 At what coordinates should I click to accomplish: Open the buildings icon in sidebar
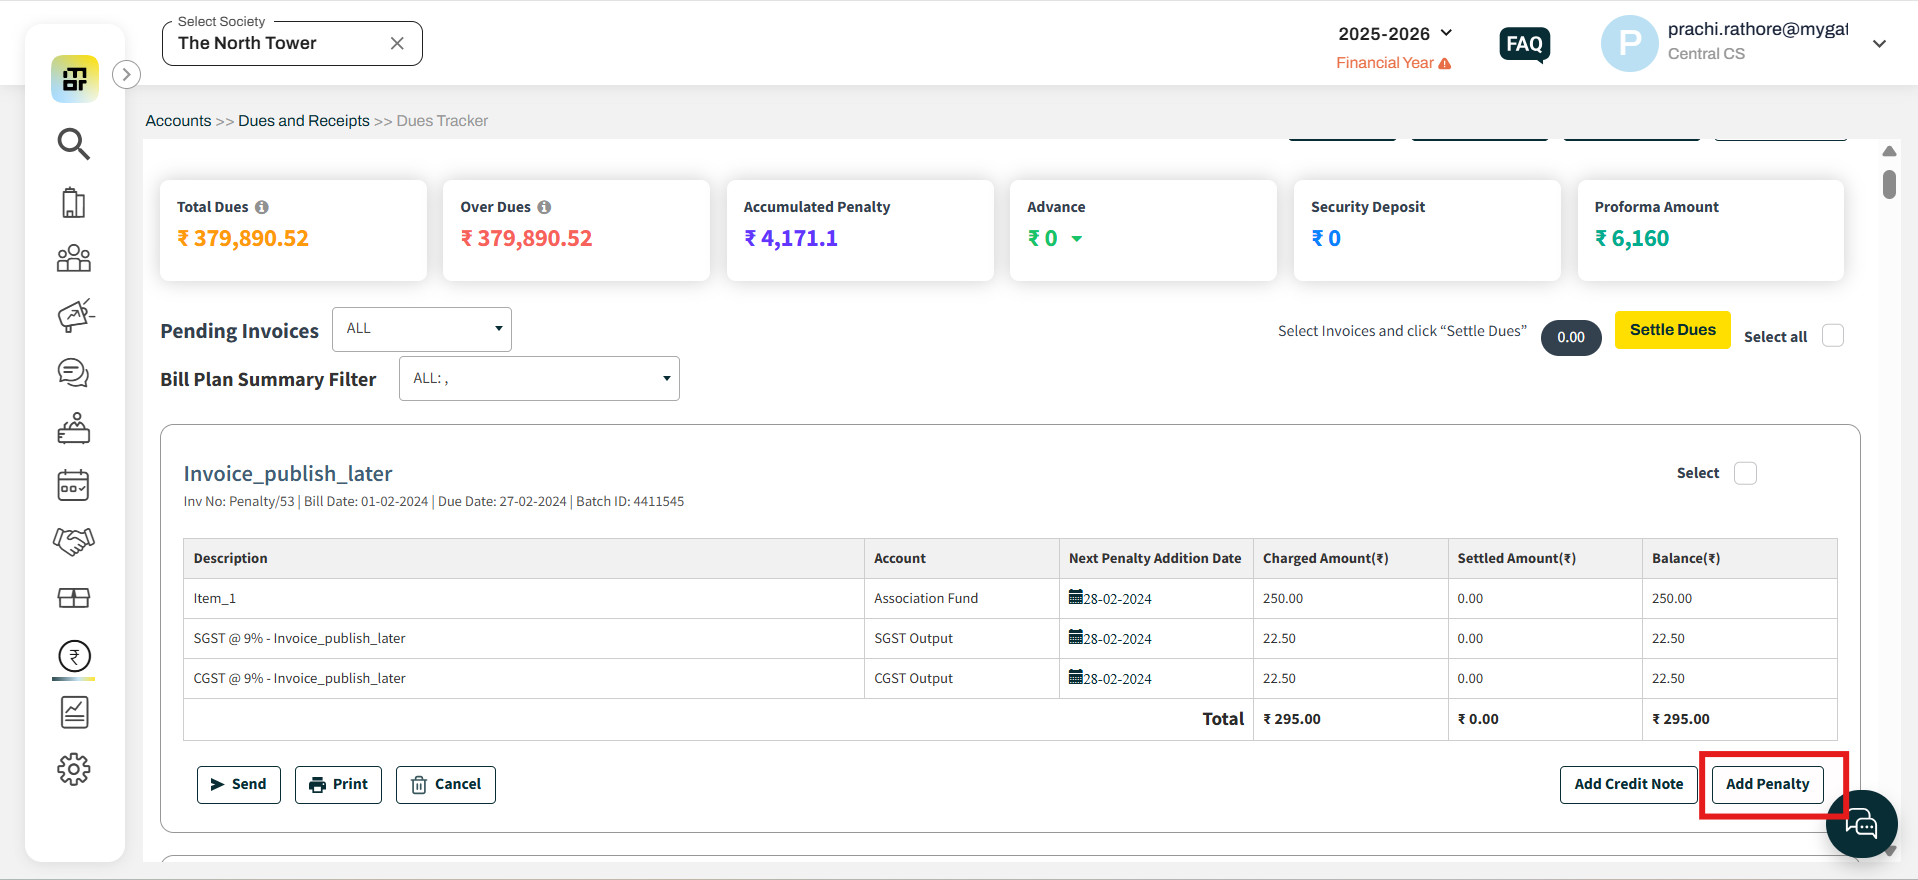74,202
